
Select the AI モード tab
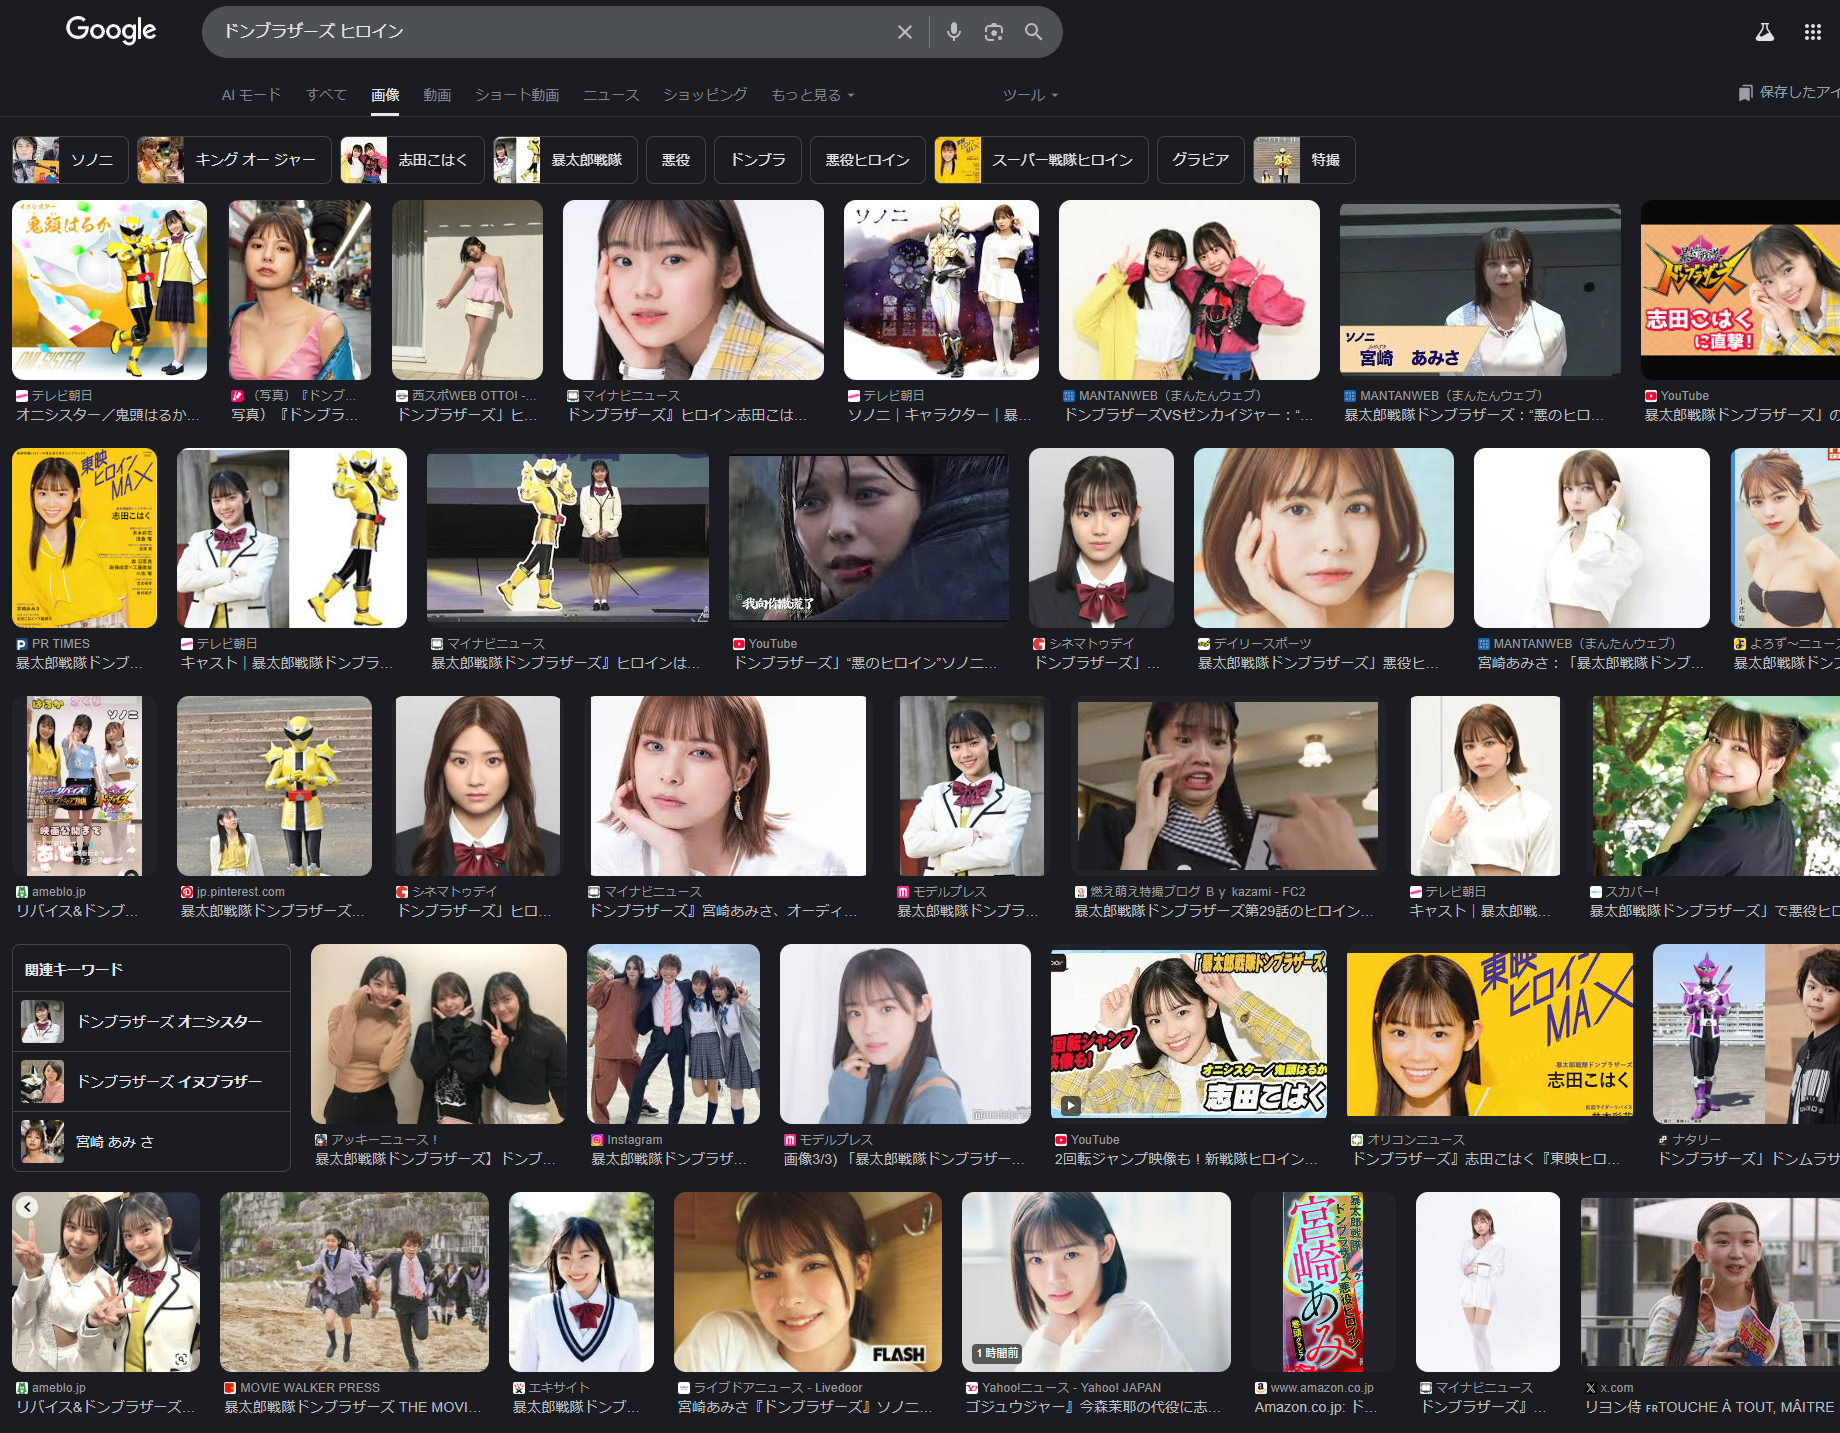(251, 95)
